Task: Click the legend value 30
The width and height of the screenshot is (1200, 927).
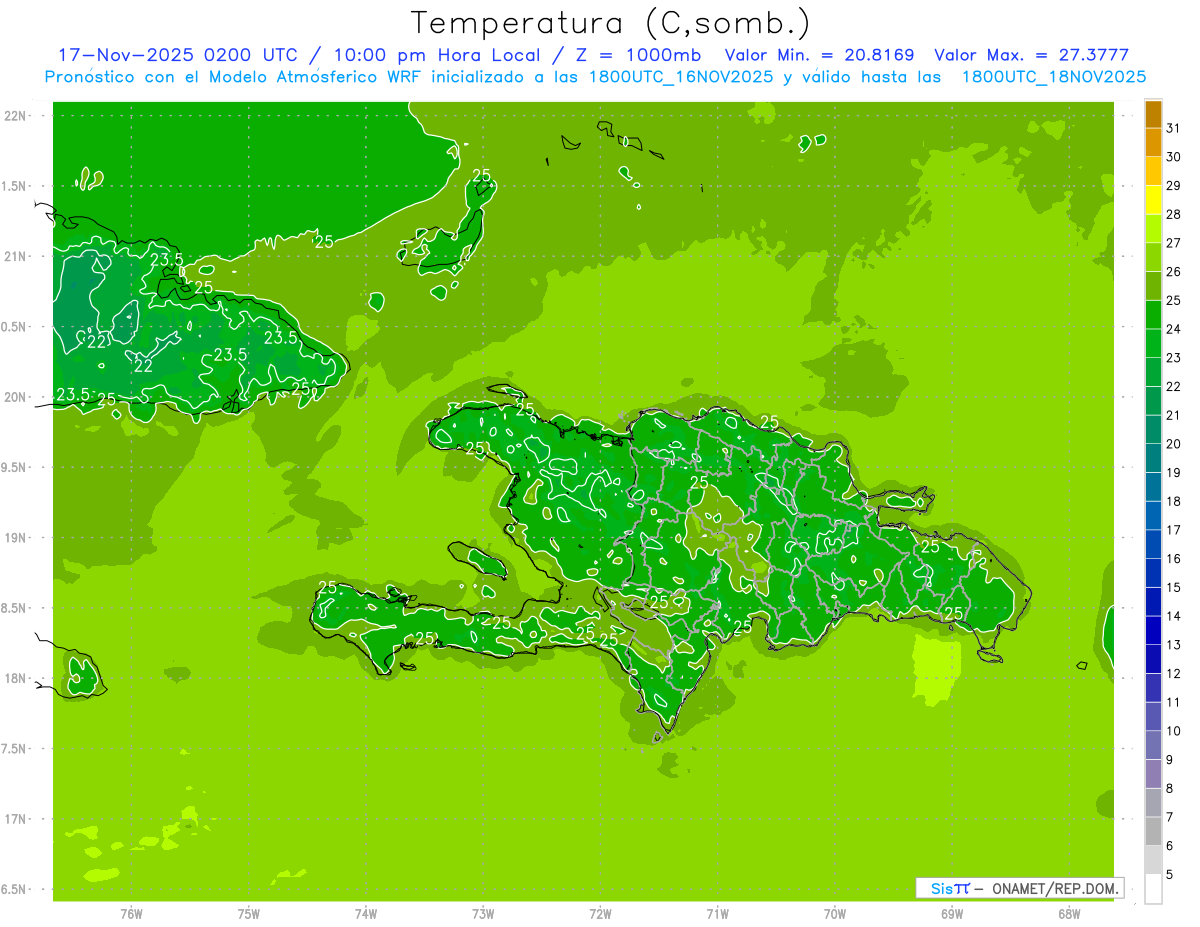Action: tap(1174, 157)
